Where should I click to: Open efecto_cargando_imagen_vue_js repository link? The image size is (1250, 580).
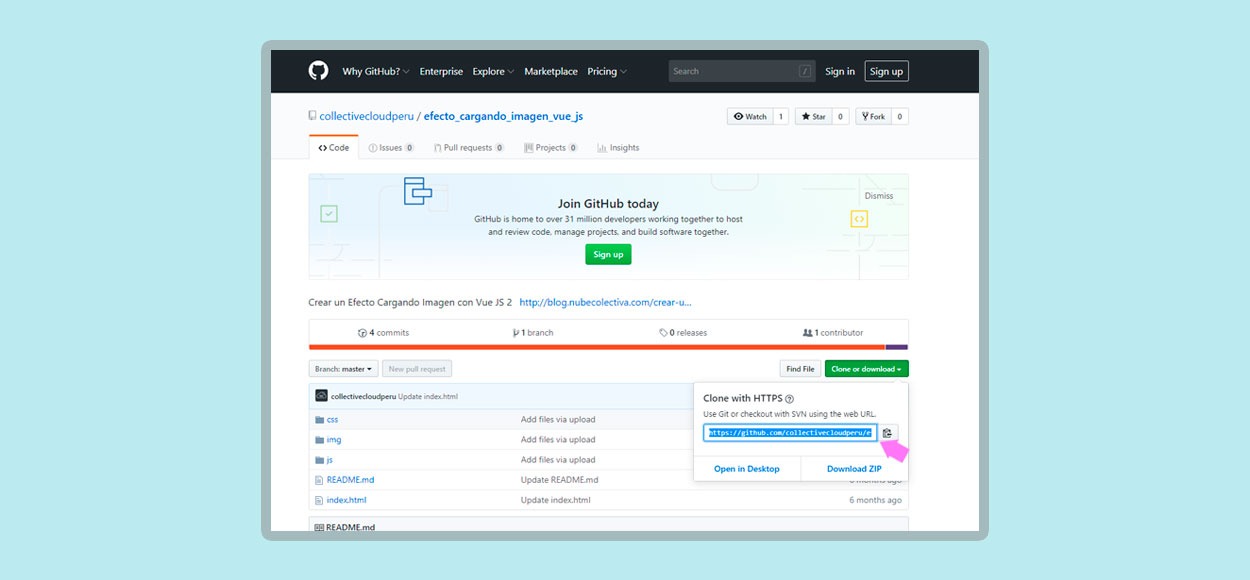503,116
